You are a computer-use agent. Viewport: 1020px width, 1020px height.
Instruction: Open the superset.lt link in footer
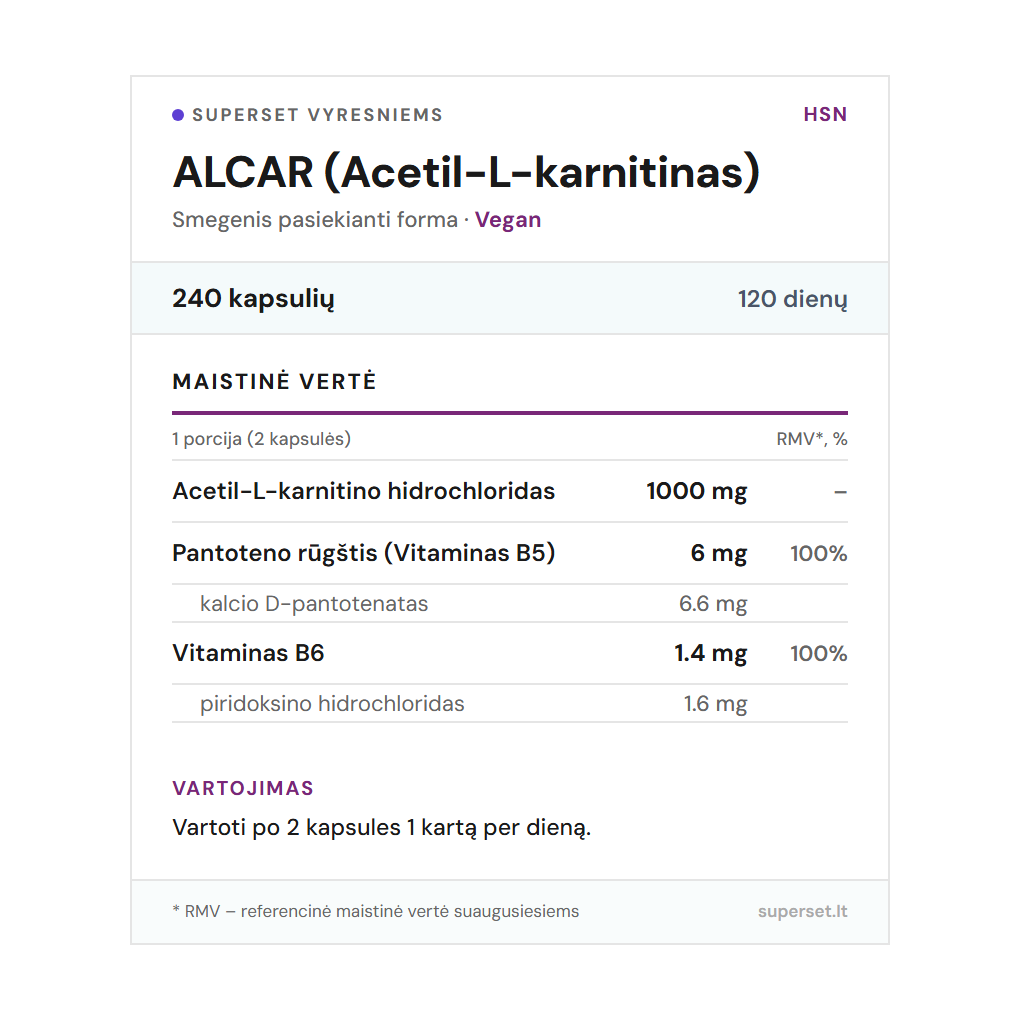(x=802, y=911)
